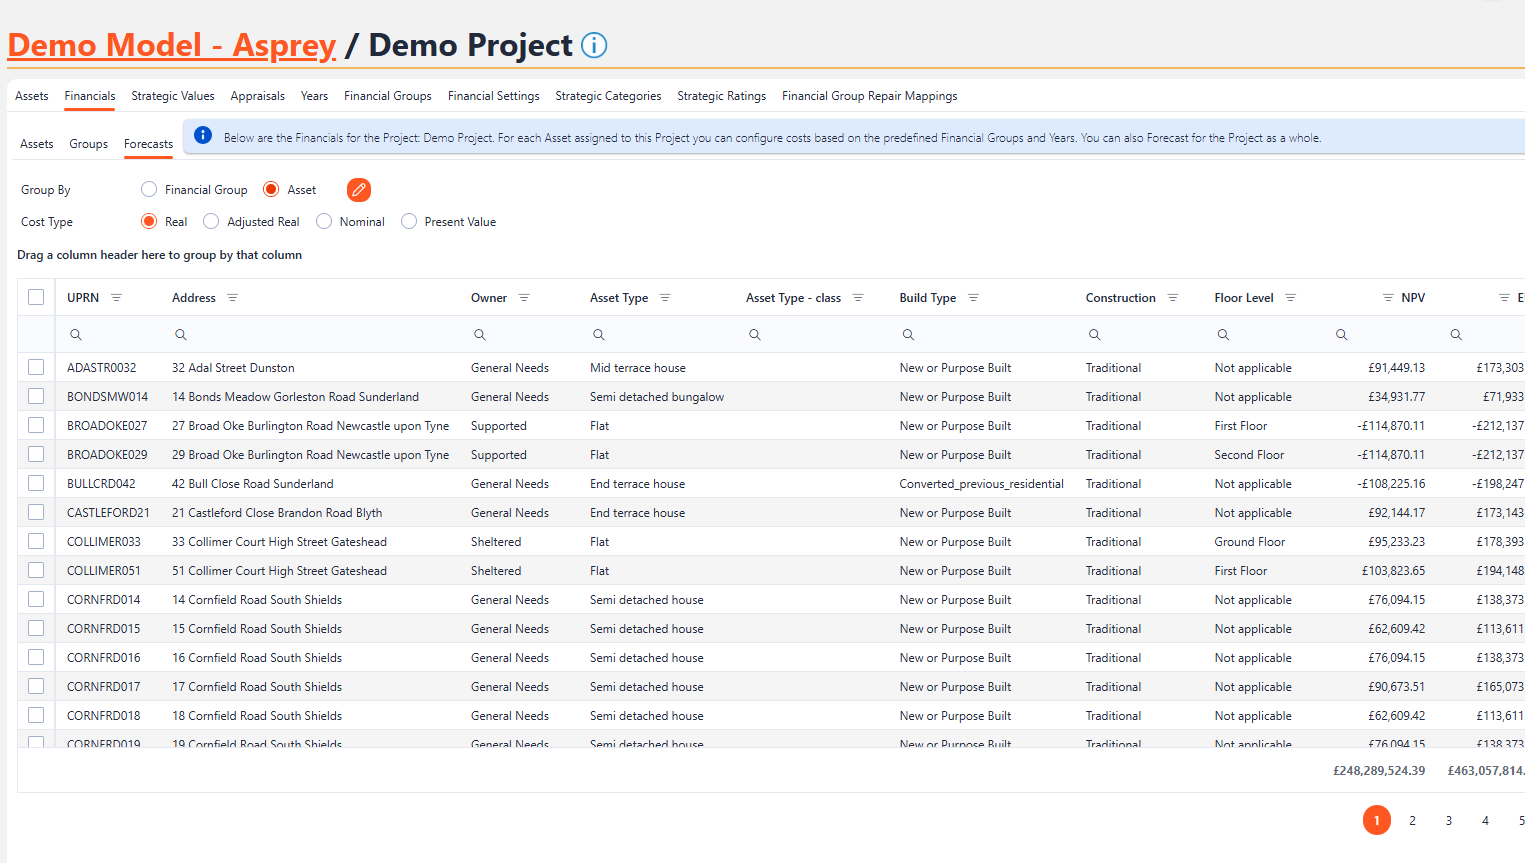
Task: Tick the checkbox for ADASTR0032 row
Action: click(36, 368)
